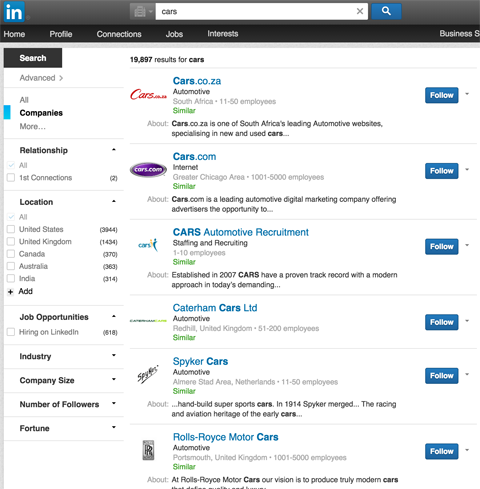The width and height of the screenshot is (480, 489).
Task: Open the Business Services menu
Action: point(459,34)
